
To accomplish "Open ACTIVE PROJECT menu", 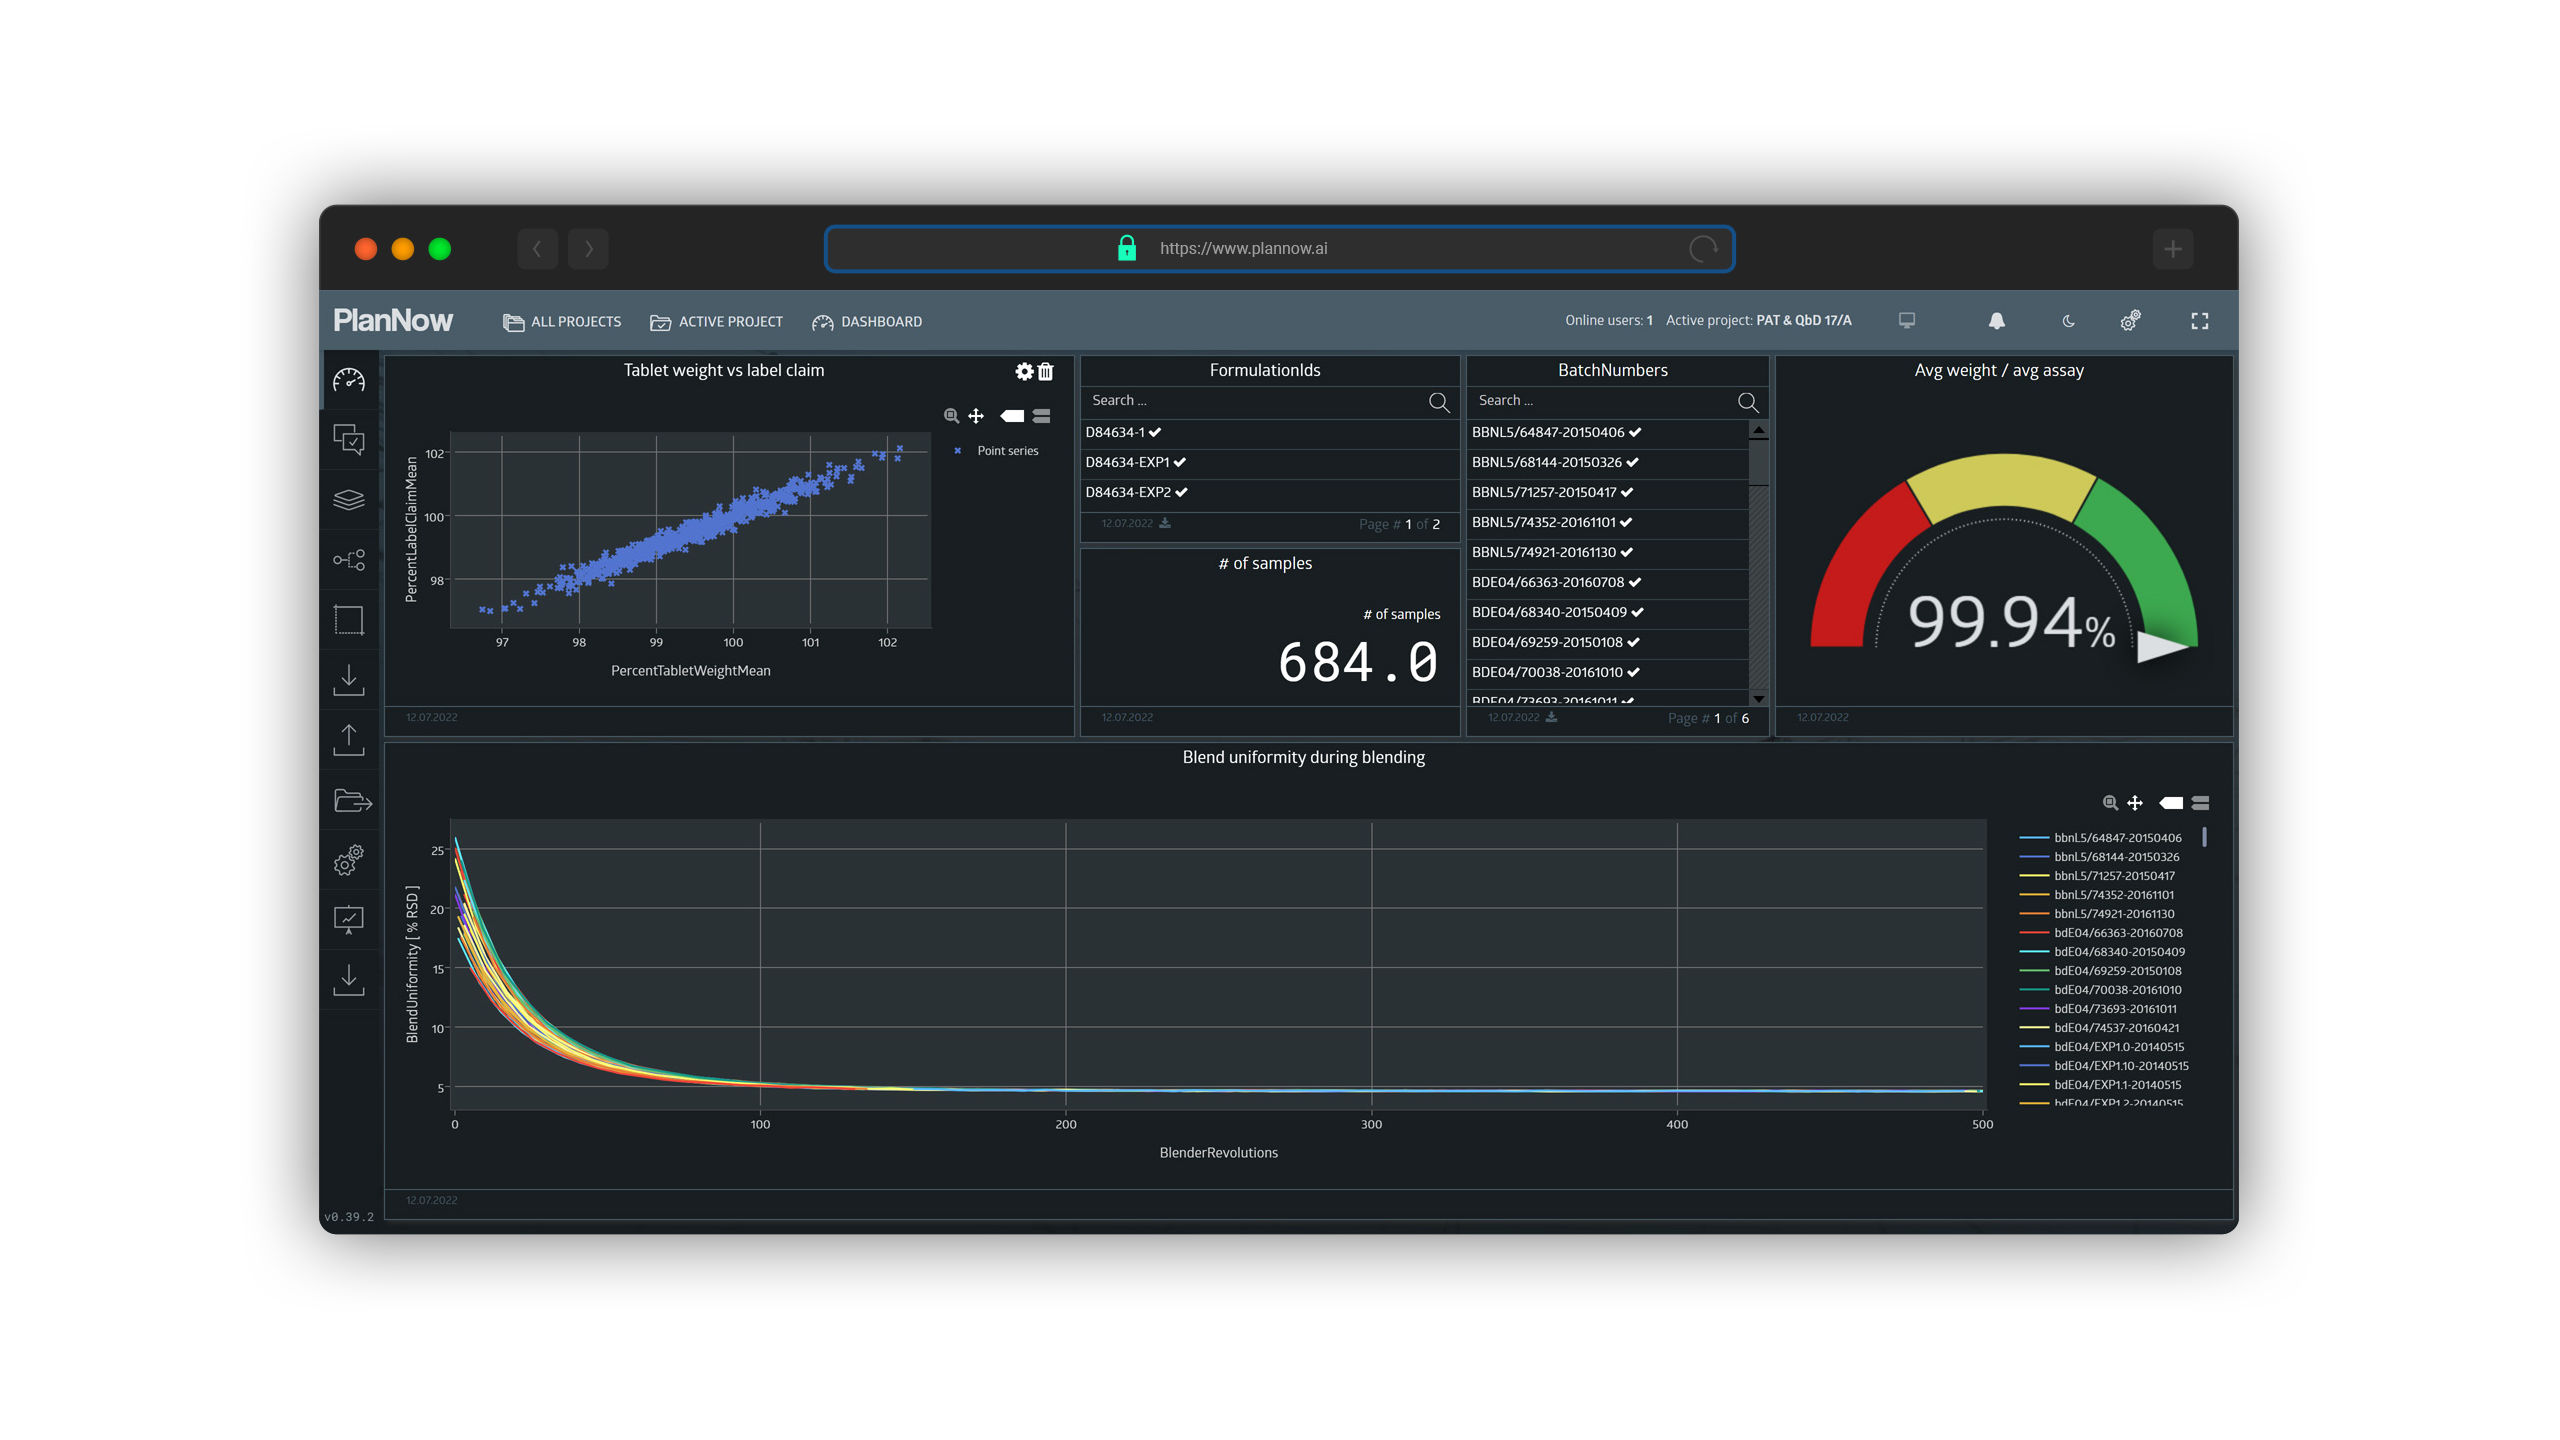I will click(x=716, y=321).
